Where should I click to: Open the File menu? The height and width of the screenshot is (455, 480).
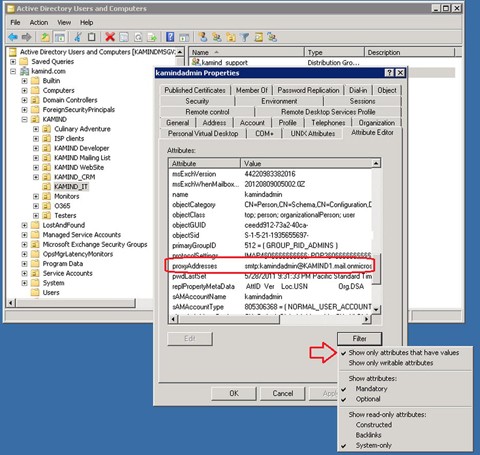point(15,23)
